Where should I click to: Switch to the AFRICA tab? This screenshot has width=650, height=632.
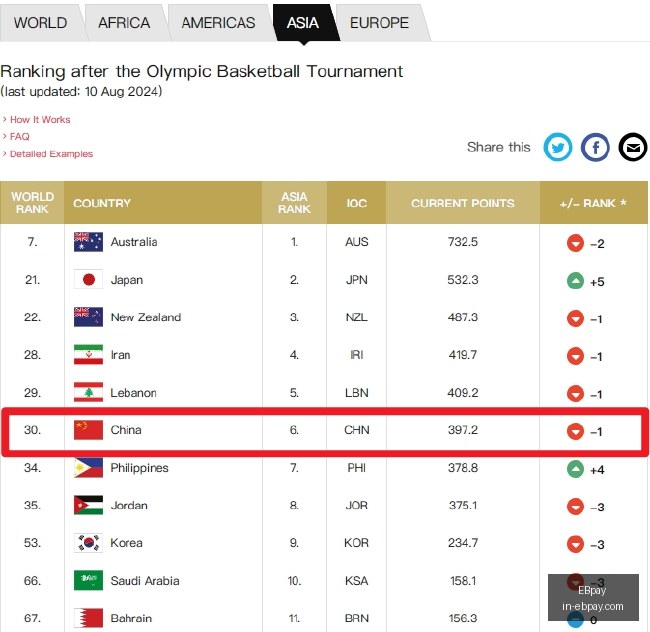click(124, 23)
